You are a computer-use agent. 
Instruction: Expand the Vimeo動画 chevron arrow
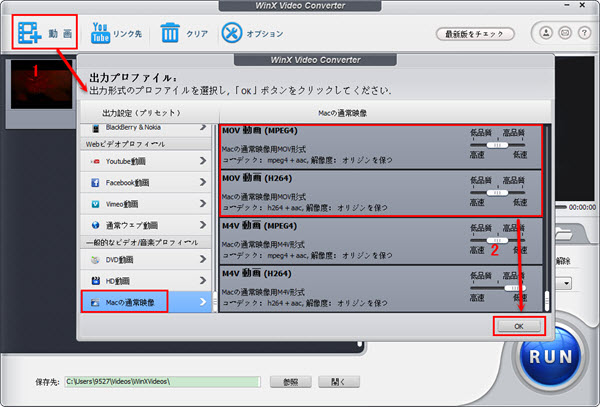click(203, 204)
